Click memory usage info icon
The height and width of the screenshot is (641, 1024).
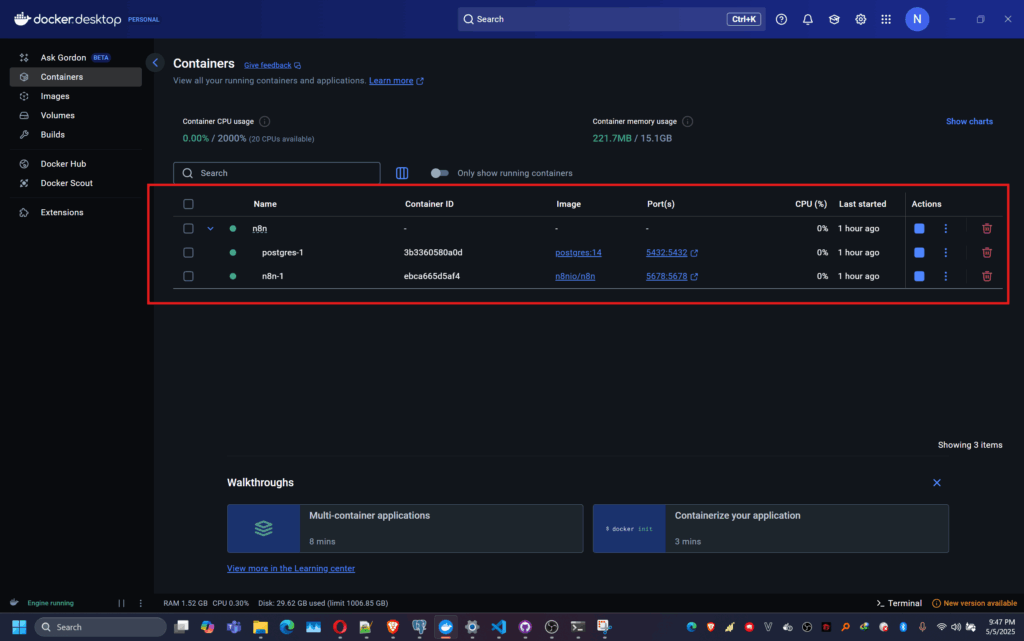coord(688,121)
